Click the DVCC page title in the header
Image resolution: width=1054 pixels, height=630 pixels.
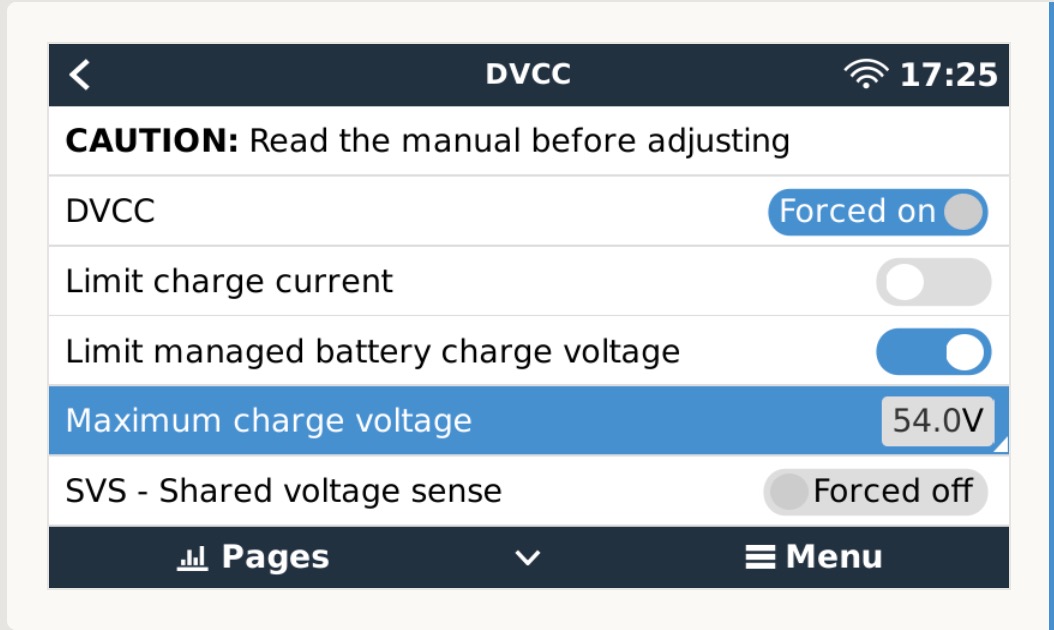pyautogui.click(x=528, y=75)
